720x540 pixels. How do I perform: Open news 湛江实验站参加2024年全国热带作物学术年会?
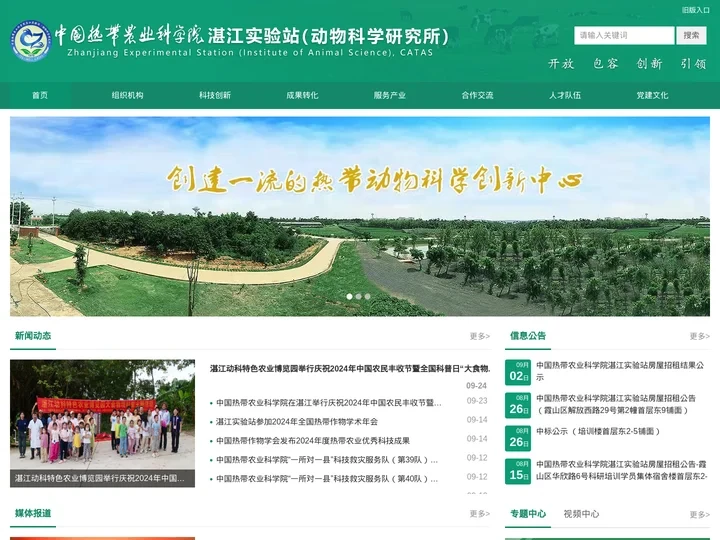297,422
